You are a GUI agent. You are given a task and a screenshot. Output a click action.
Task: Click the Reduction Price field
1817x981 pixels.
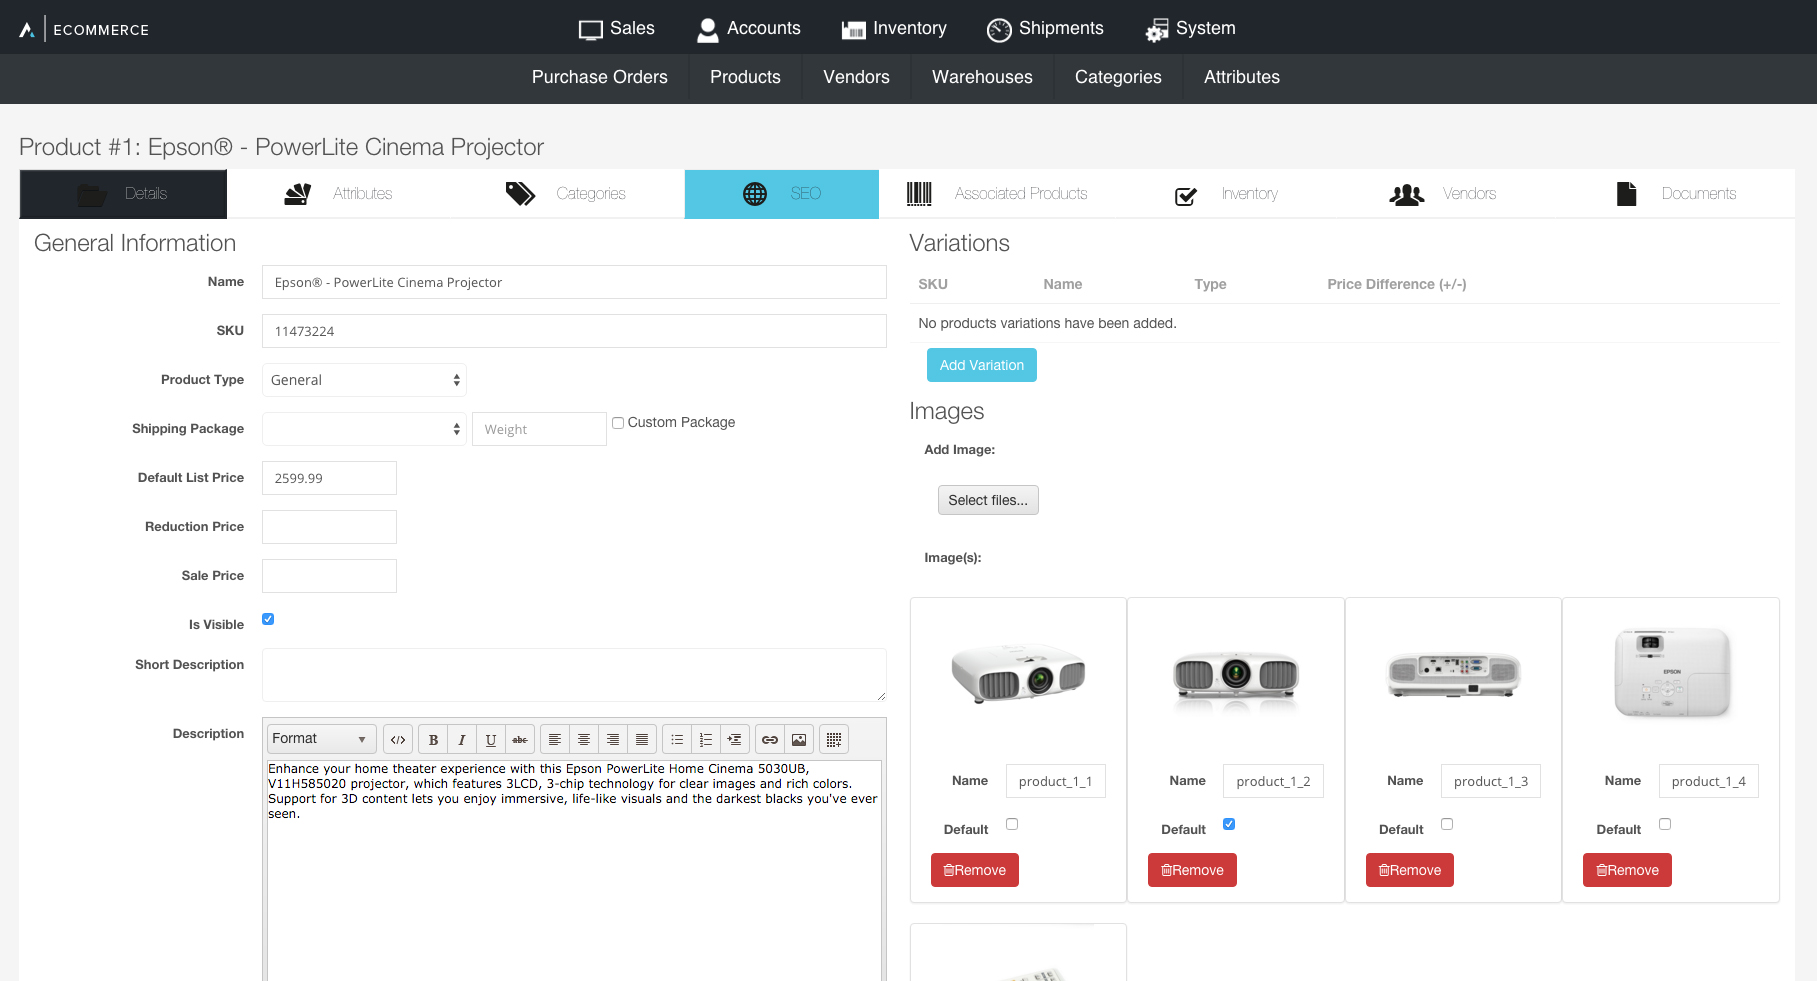(329, 527)
